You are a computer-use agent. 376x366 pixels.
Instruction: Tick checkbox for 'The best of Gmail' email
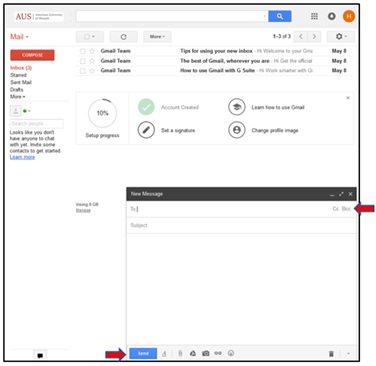click(83, 61)
